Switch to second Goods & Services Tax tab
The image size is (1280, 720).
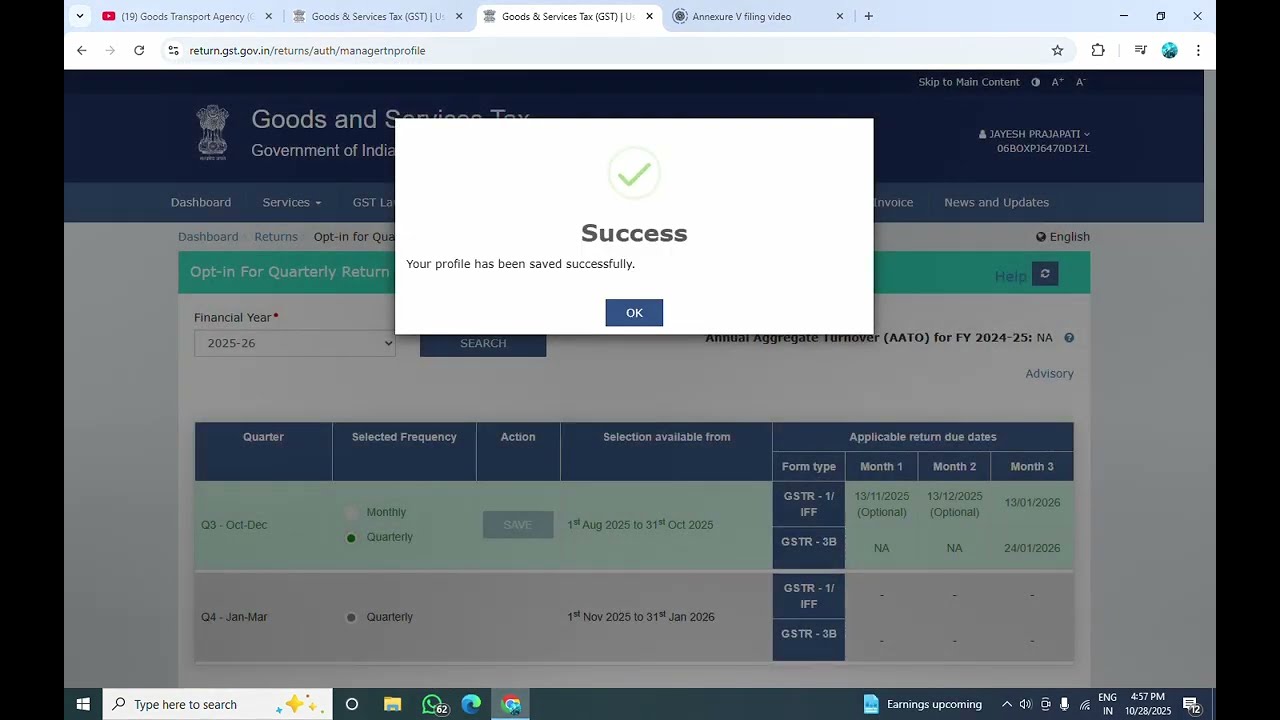pos(568,16)
